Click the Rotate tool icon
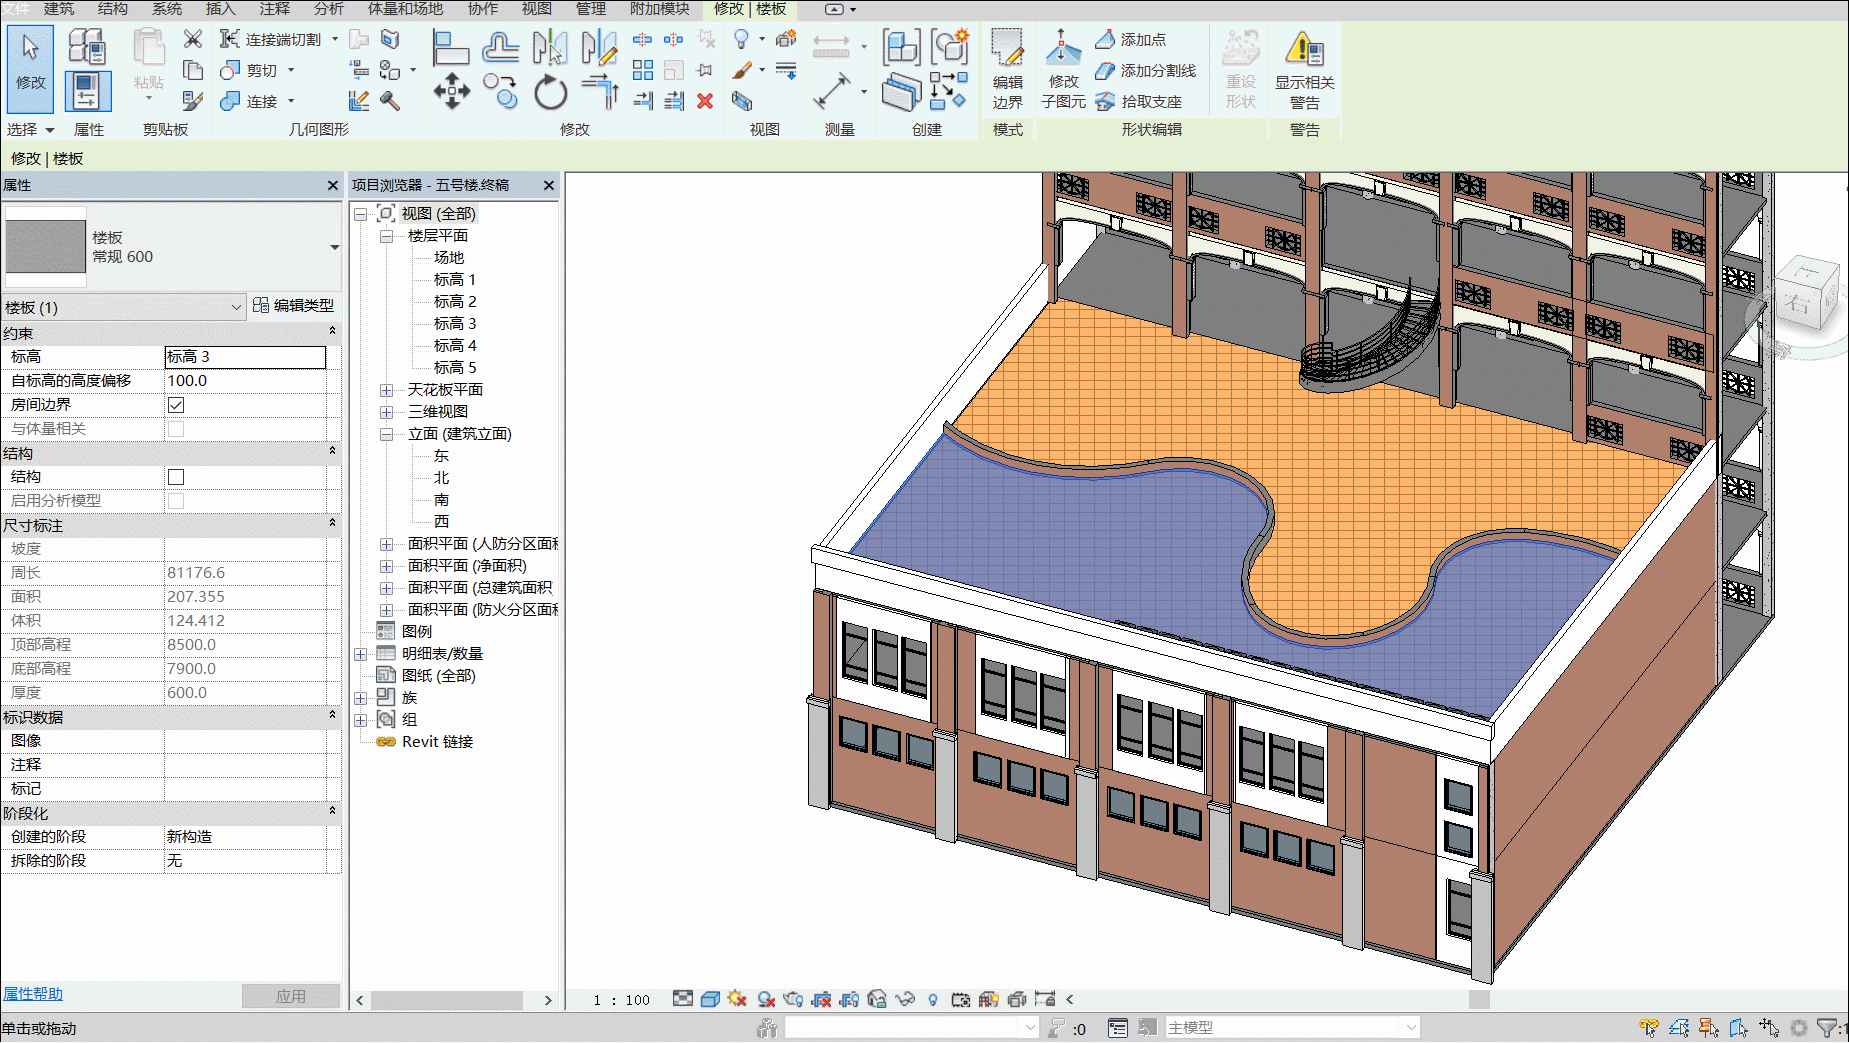The width and height of the screenshot is (1849, 1043). [550, 92]
